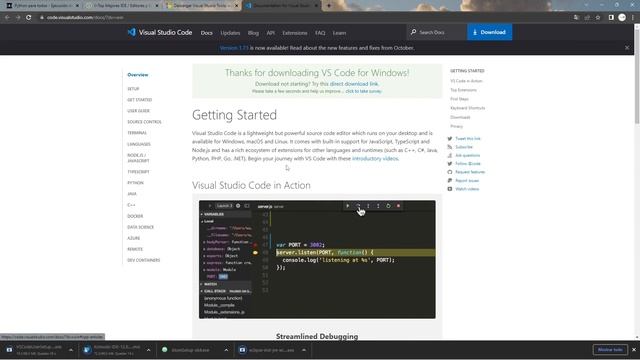This screenshot has height=360, width=640.
Task: Select Overview in the docs sidebar
Action: (138, 75)
